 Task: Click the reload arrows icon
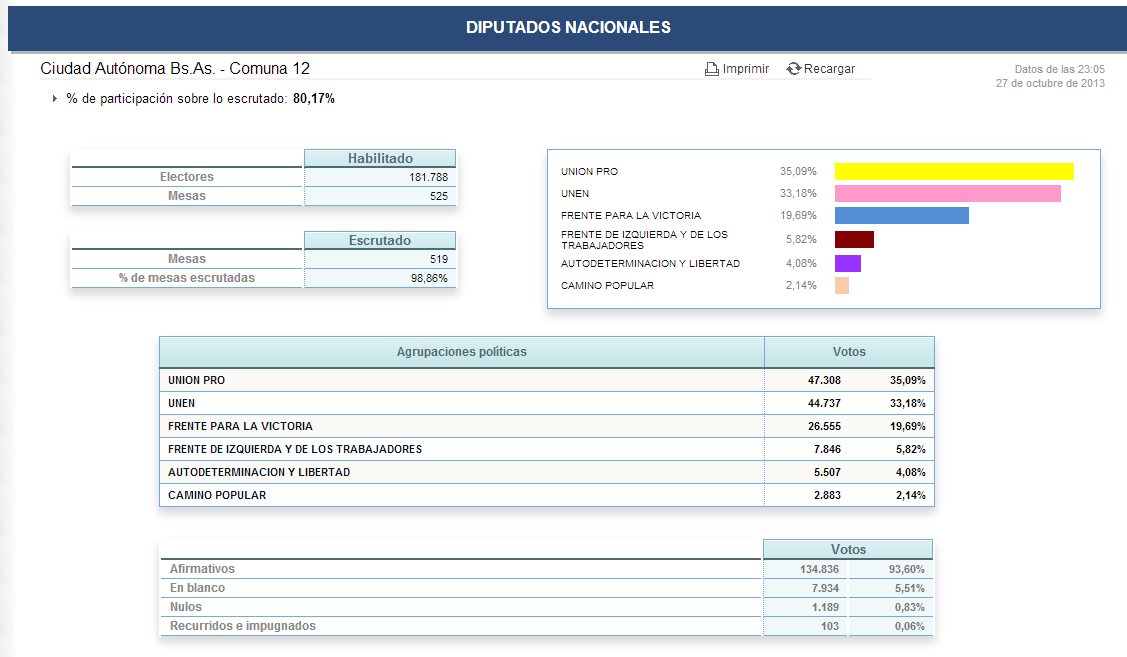(794, 69)
